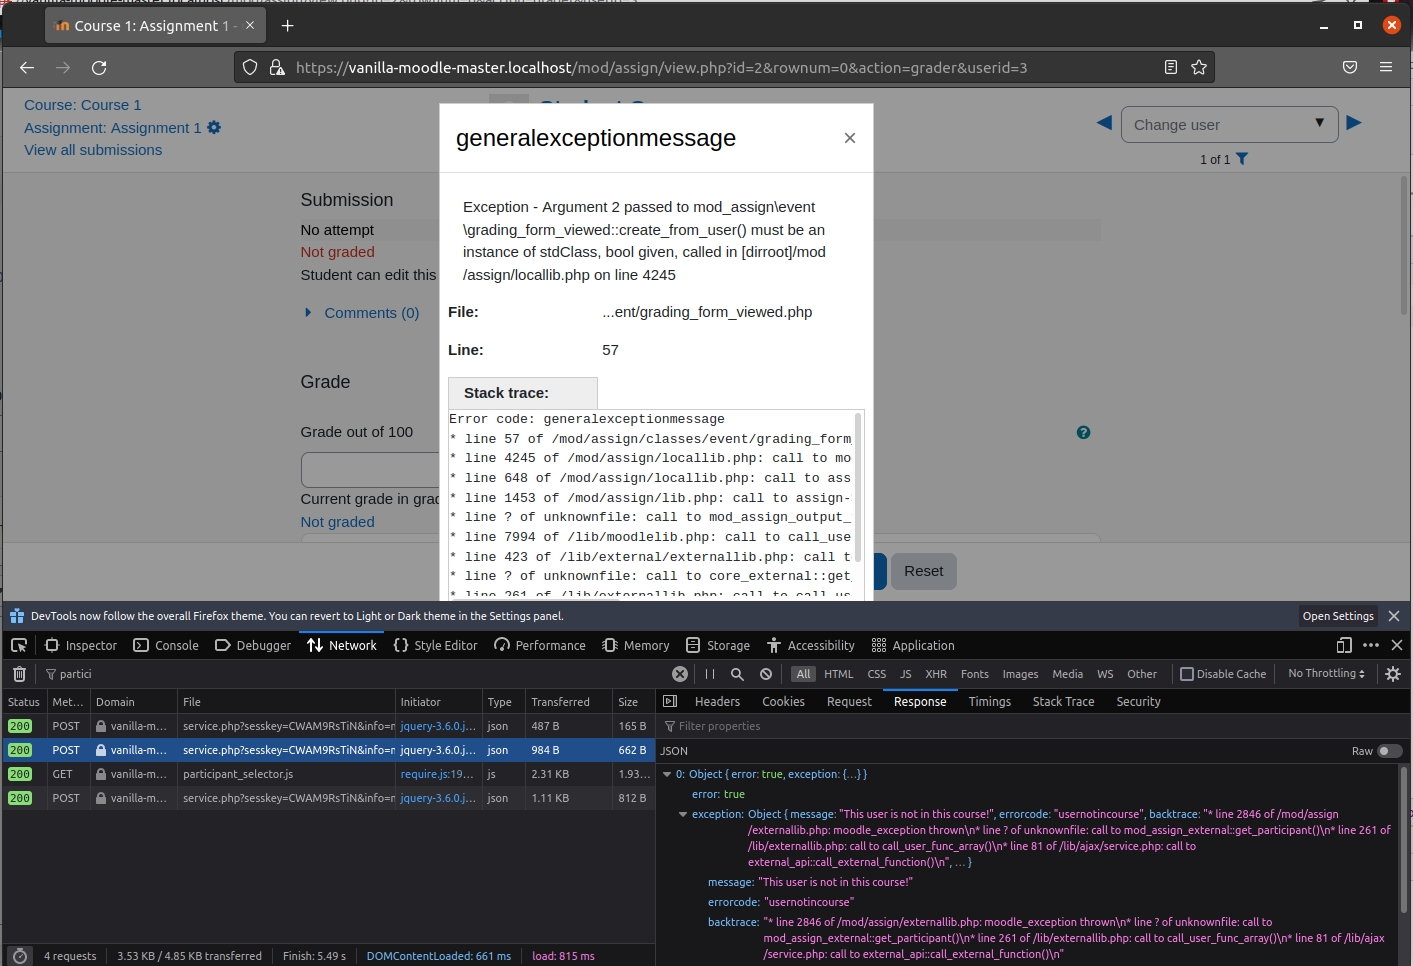
Task: Toggle the XHR request filter
Action: (x=936, y=674)
